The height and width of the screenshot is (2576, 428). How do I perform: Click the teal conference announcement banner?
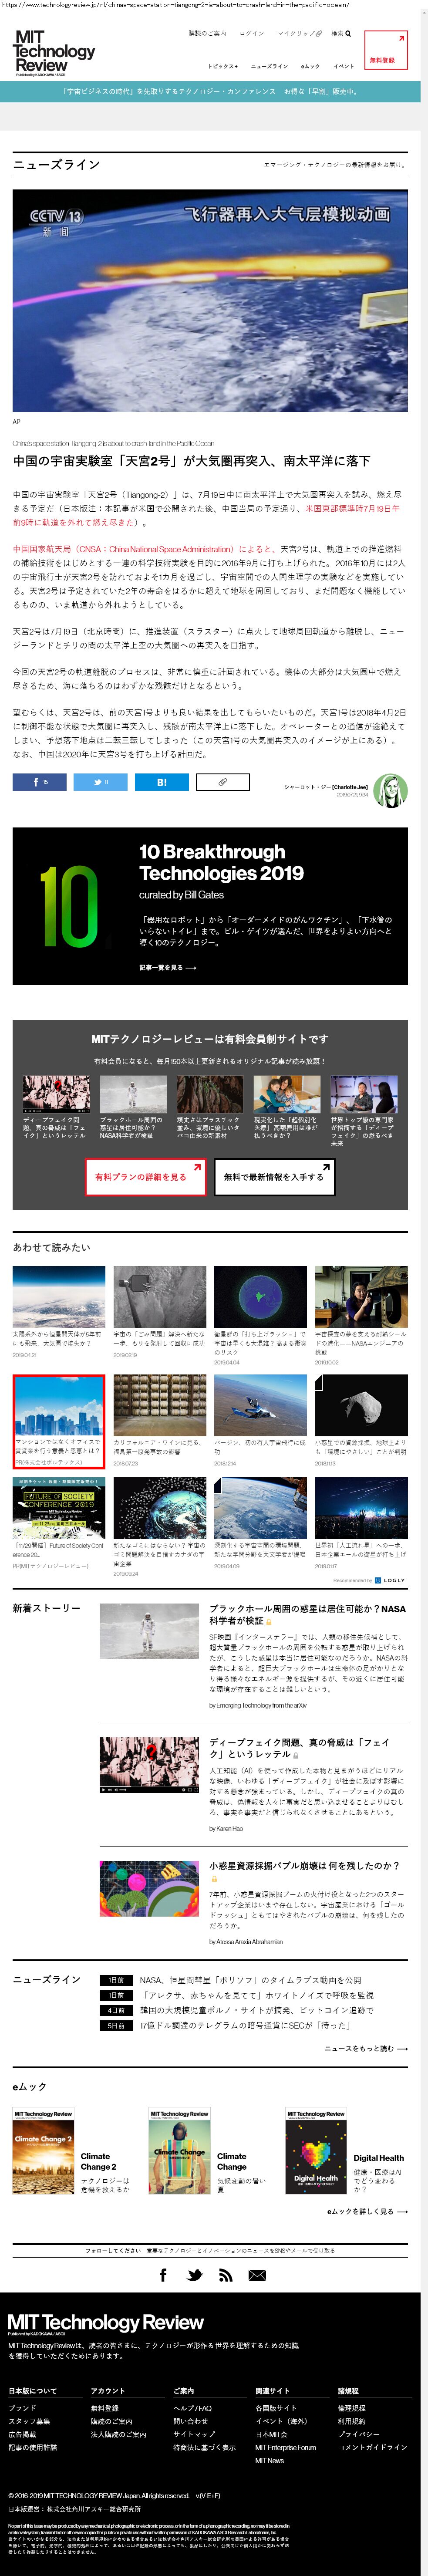(210, 91)
